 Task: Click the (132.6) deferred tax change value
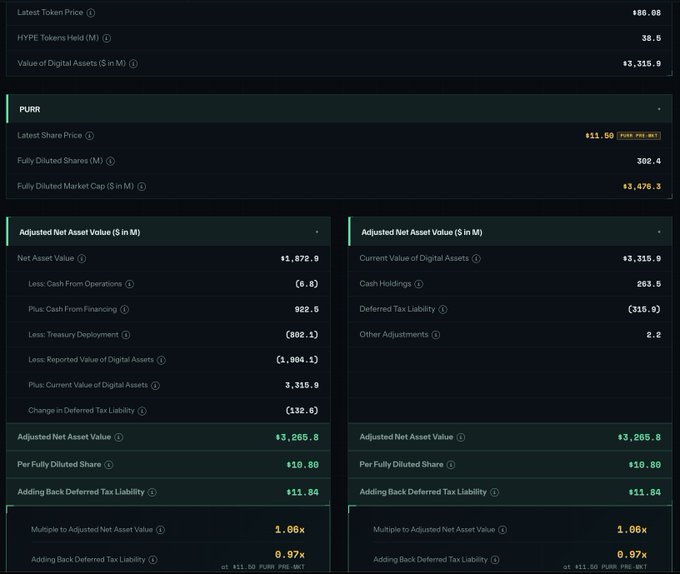click(302, 411)
